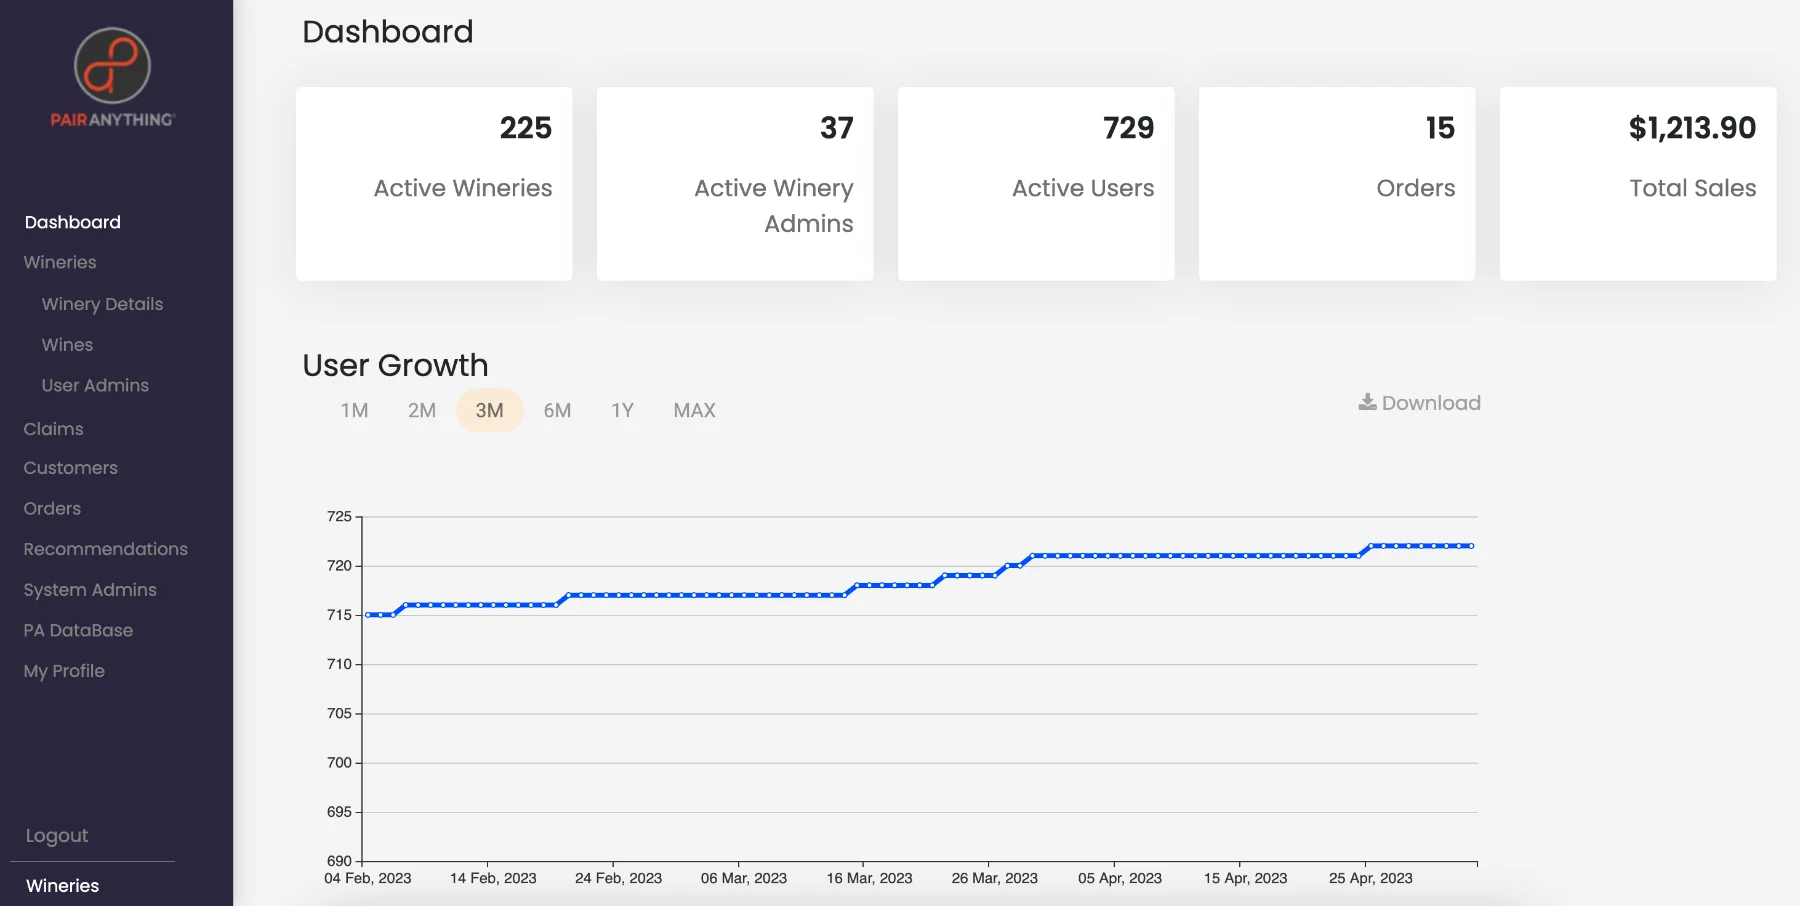
Task: Click the Wineries label below Logout
Action: click(62, 886)
